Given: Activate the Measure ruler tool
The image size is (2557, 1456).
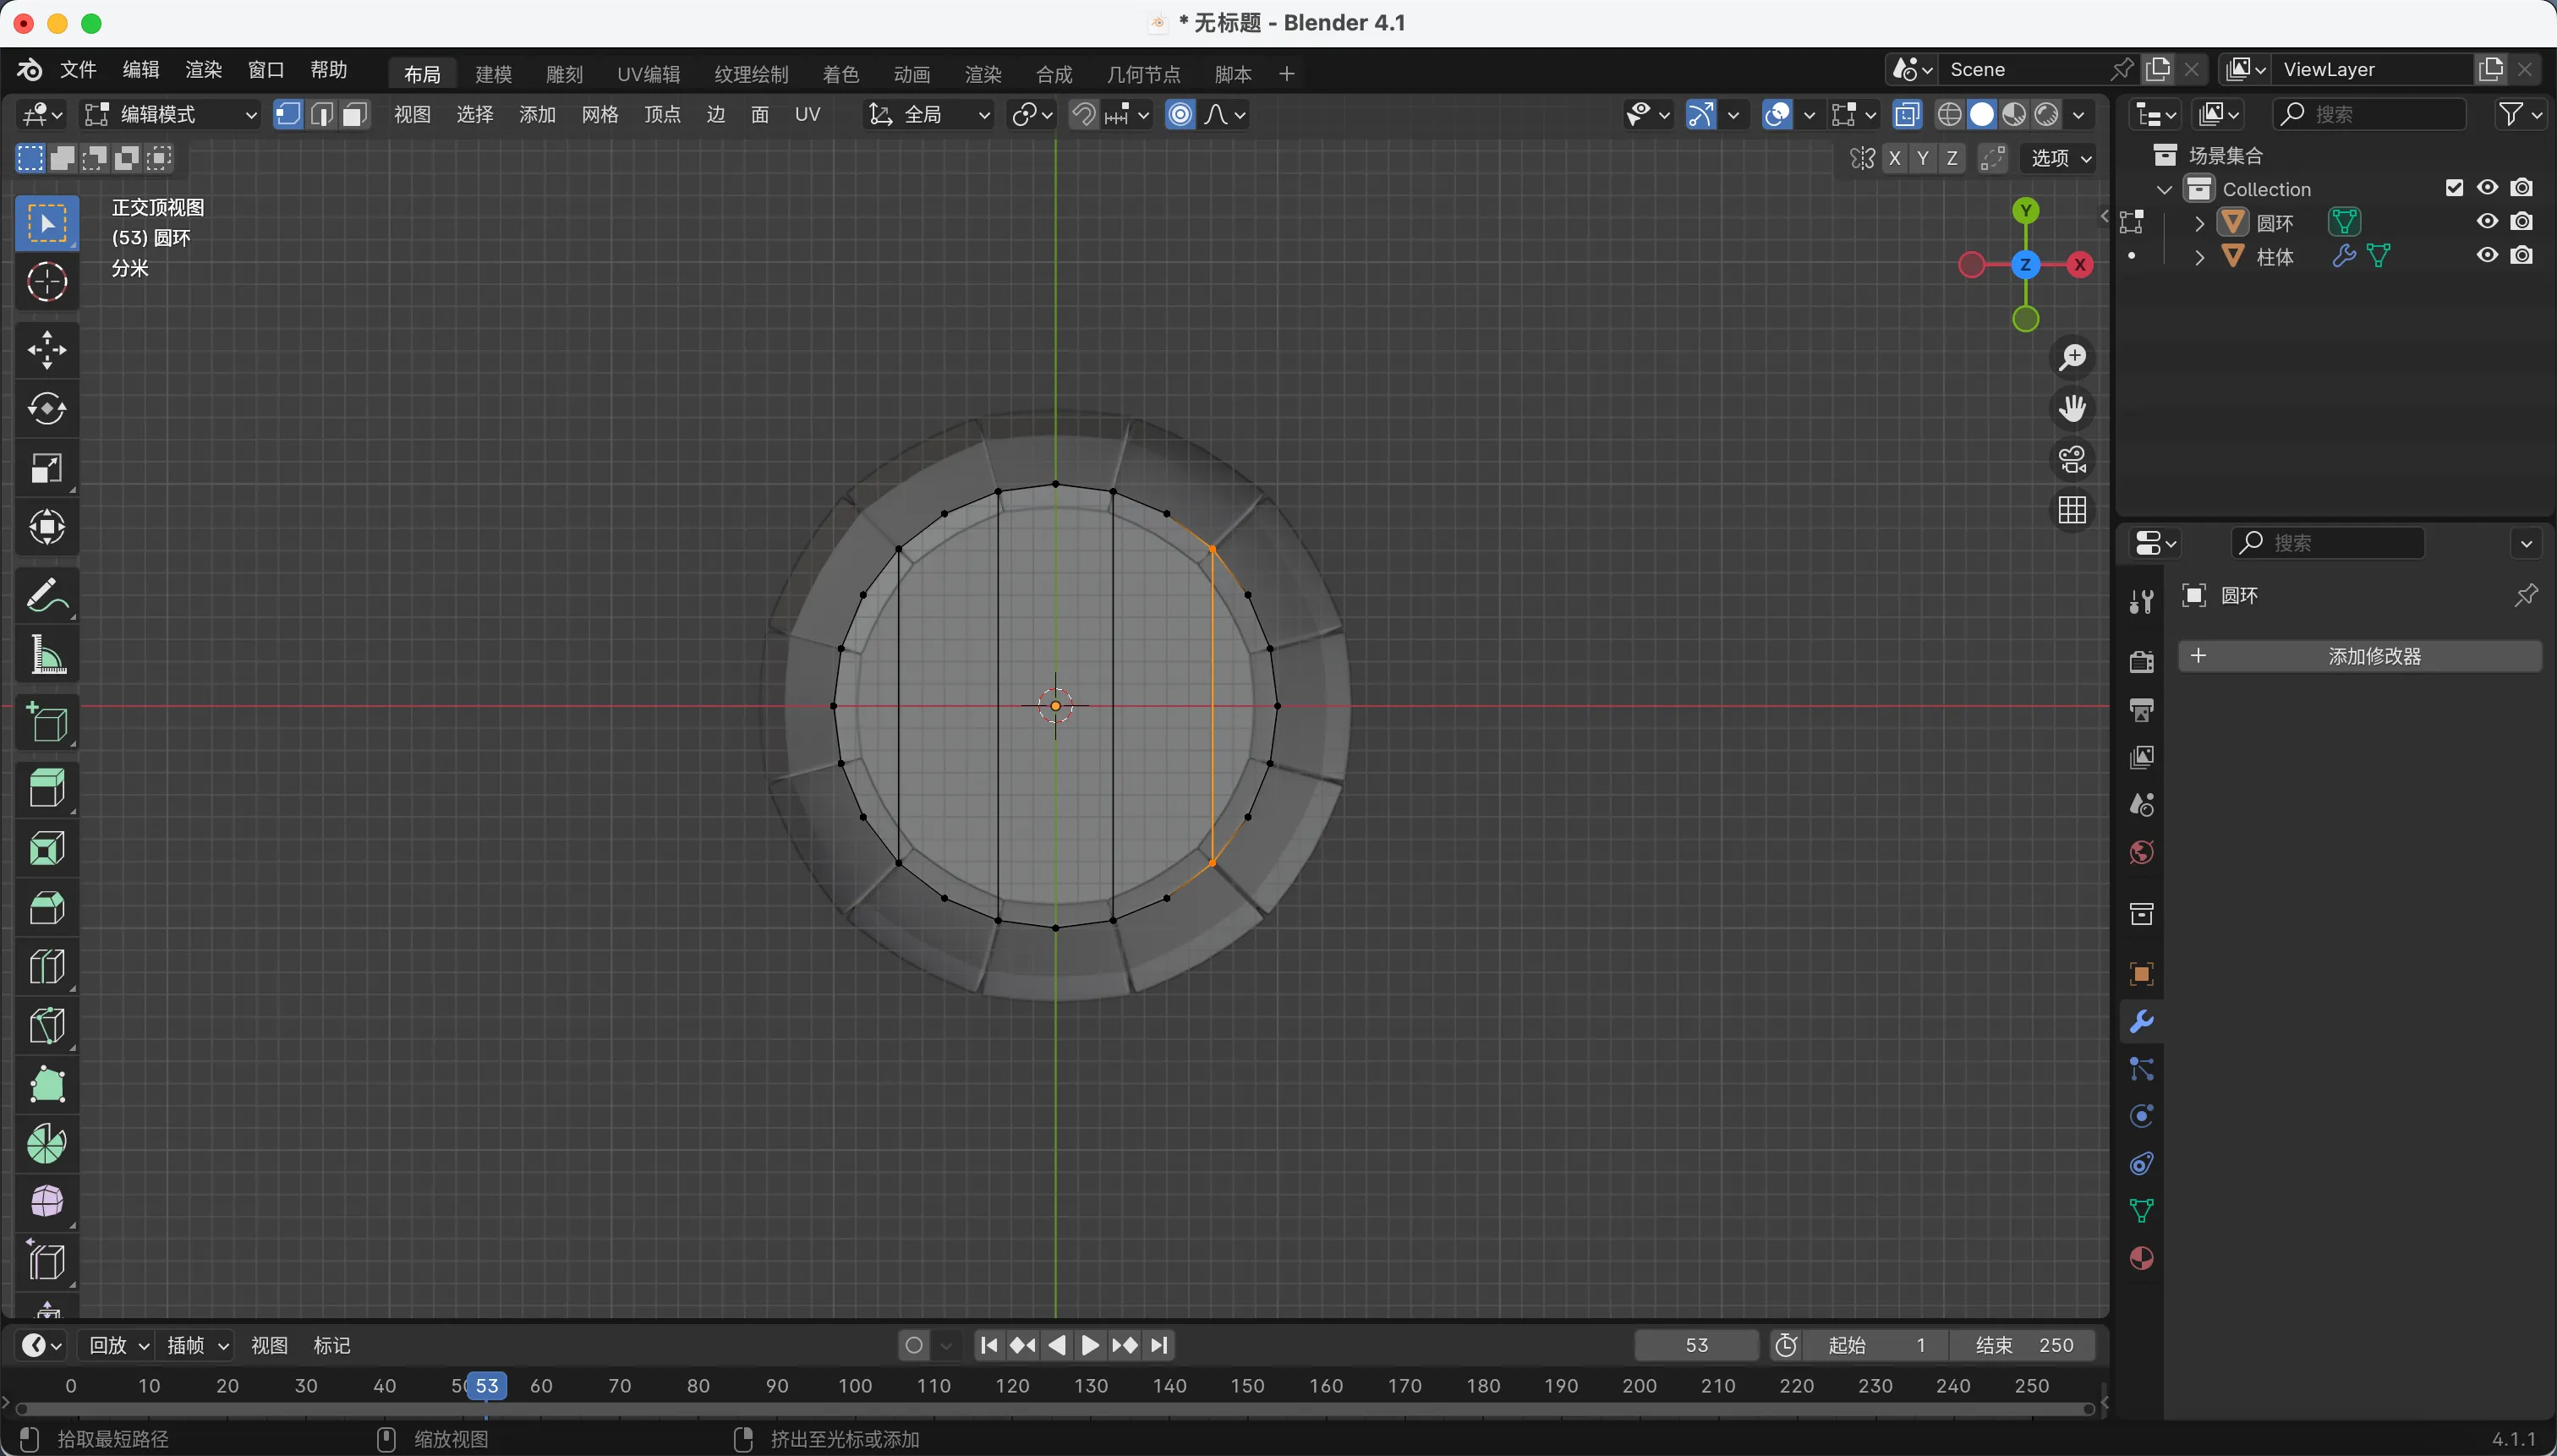Looking at the screenshot, I should (x=47, y=656).
